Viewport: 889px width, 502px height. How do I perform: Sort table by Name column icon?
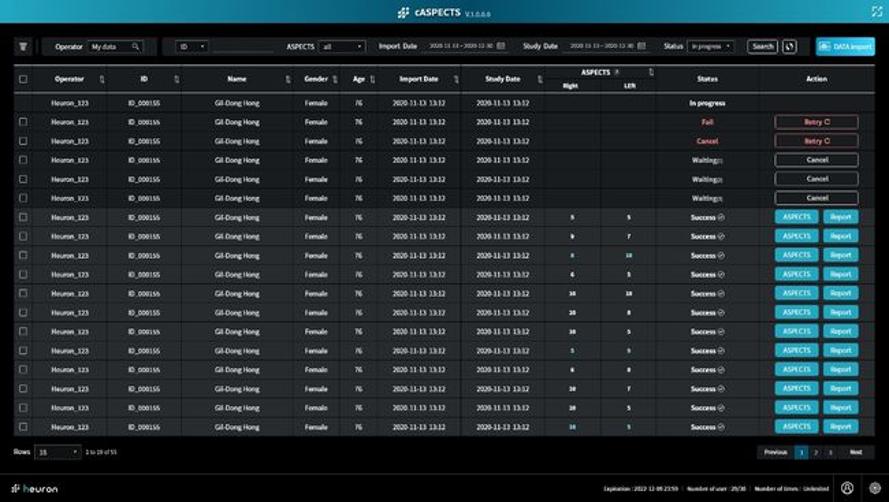point(288,79)
